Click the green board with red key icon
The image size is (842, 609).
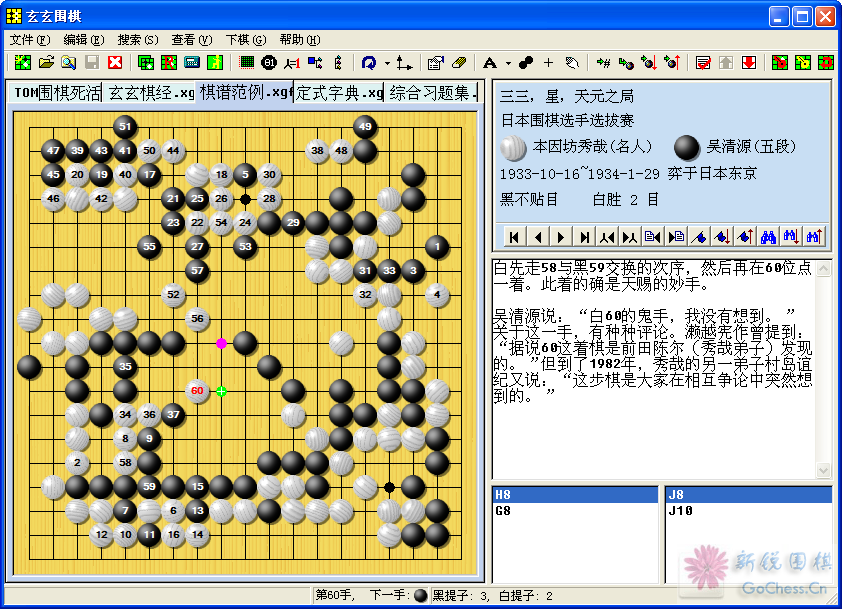tap(780, 62)
